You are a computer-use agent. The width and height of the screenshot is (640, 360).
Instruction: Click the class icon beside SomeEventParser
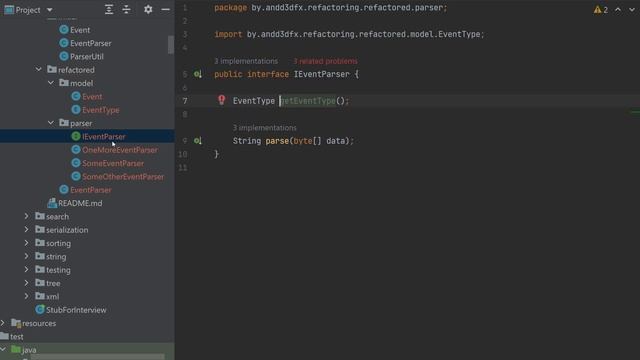(x=76, y=163)
